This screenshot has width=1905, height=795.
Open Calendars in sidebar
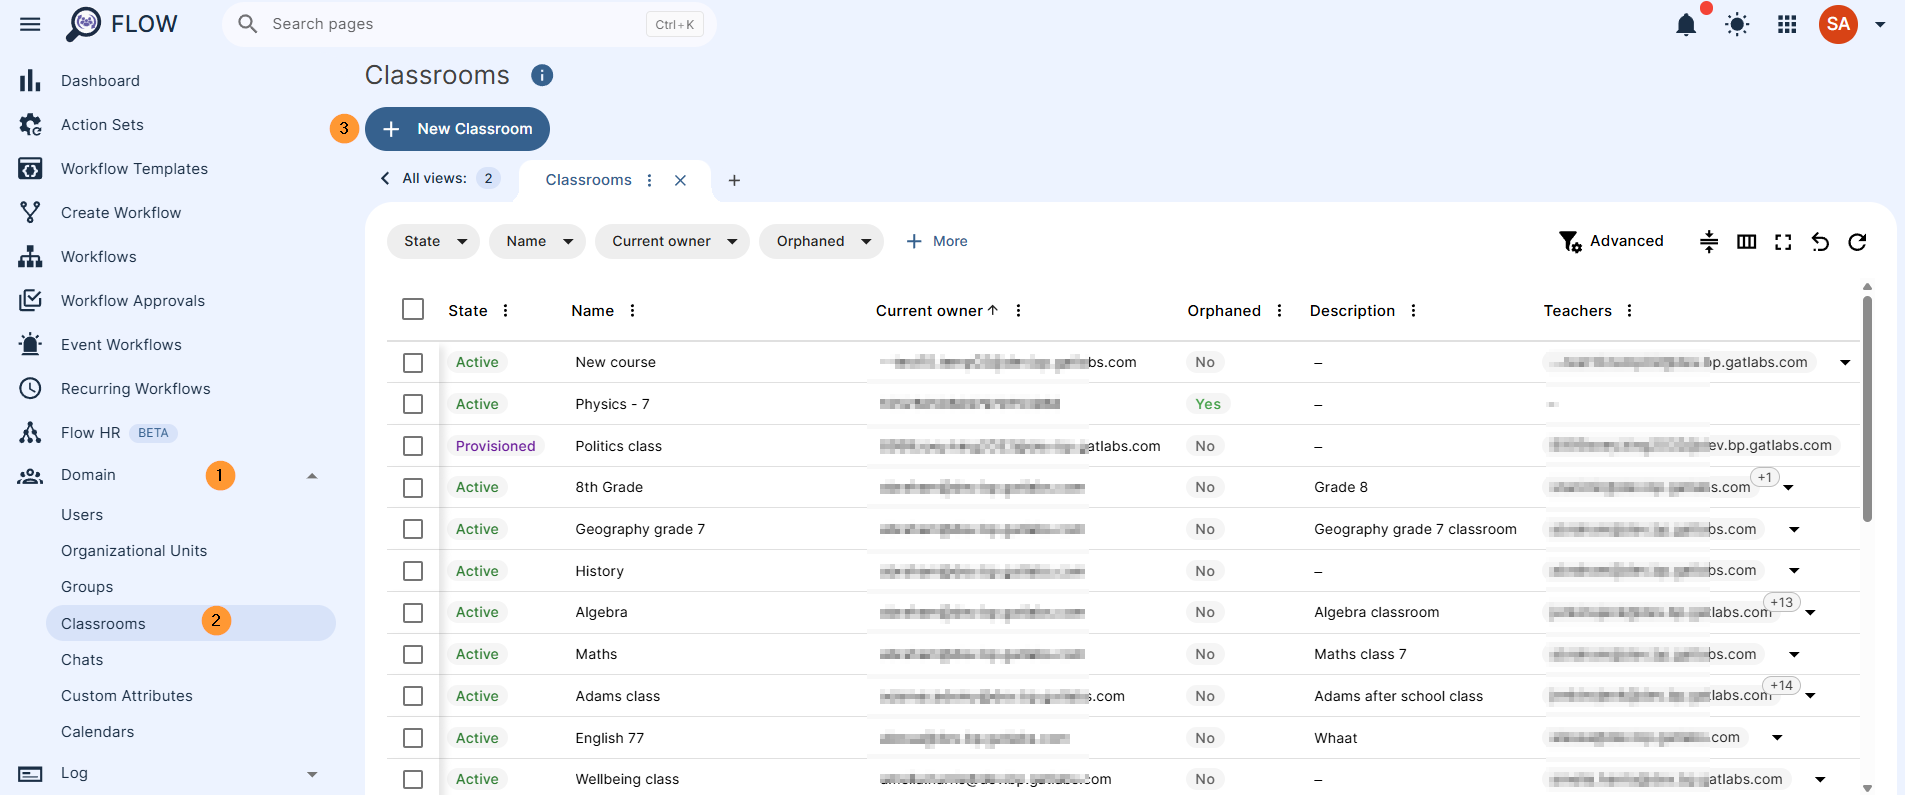[x=97, y=732]
